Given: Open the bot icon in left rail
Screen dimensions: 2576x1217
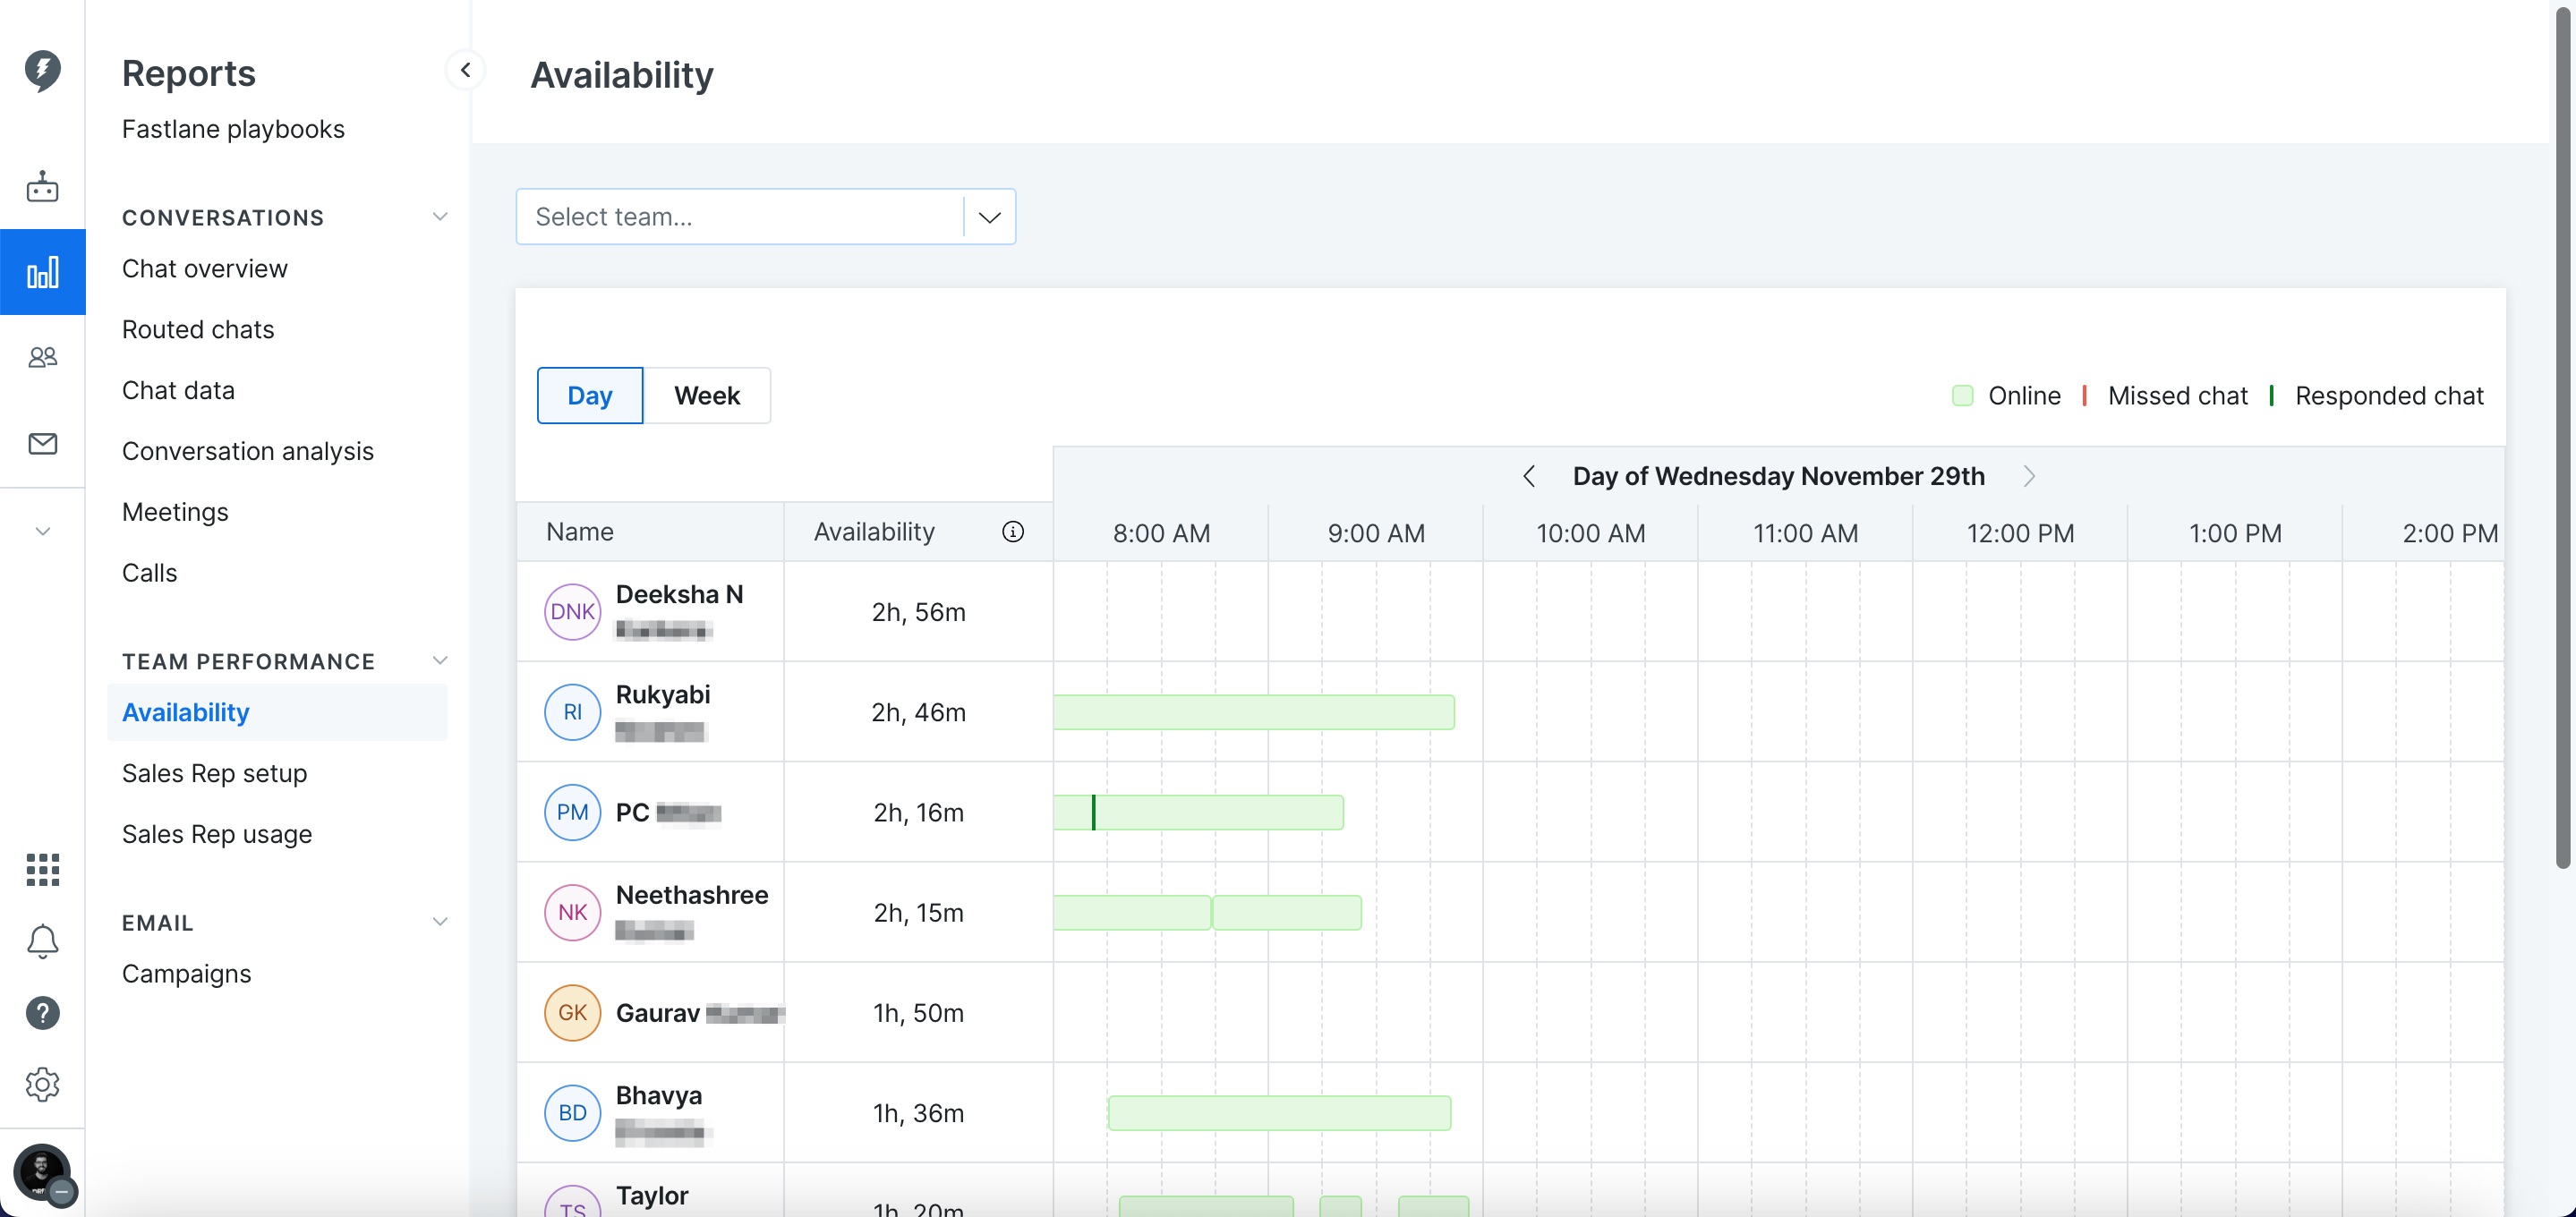Looking at the screenshot, I should coord(42,187).
